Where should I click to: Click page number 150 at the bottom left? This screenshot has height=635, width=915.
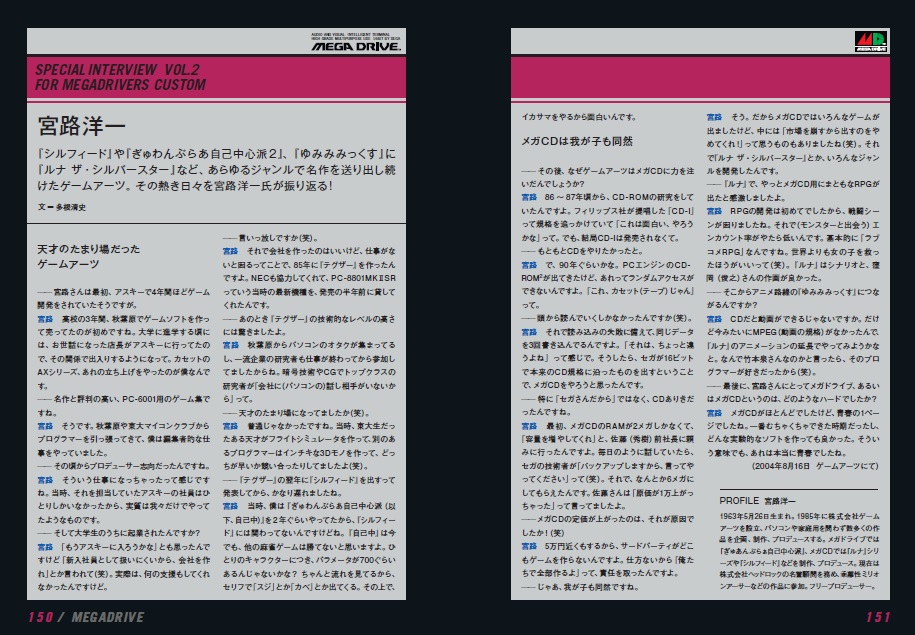click(41, 617)
